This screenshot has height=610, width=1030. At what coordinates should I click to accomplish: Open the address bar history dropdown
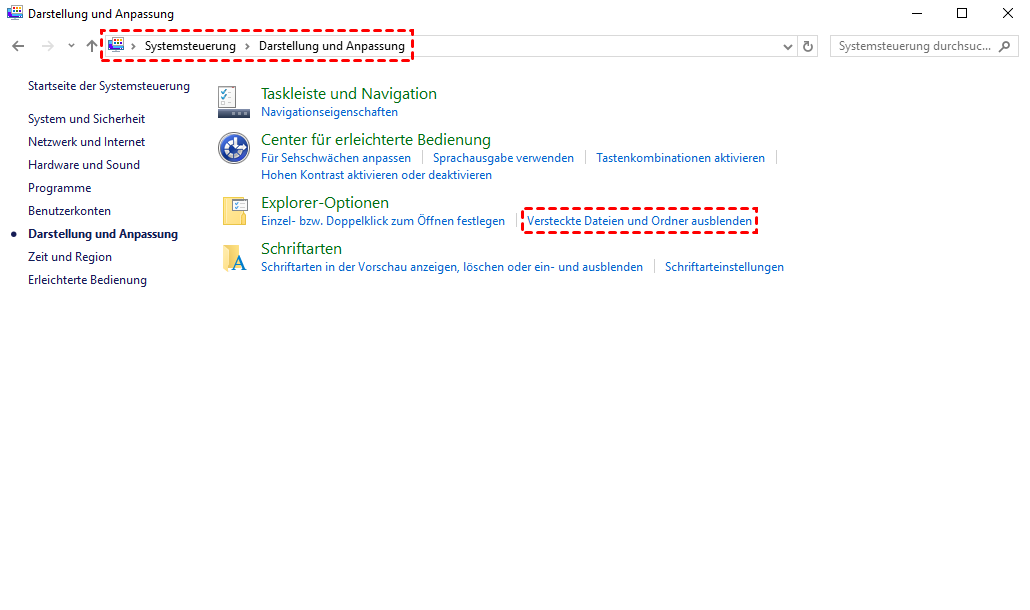[788, 46]
